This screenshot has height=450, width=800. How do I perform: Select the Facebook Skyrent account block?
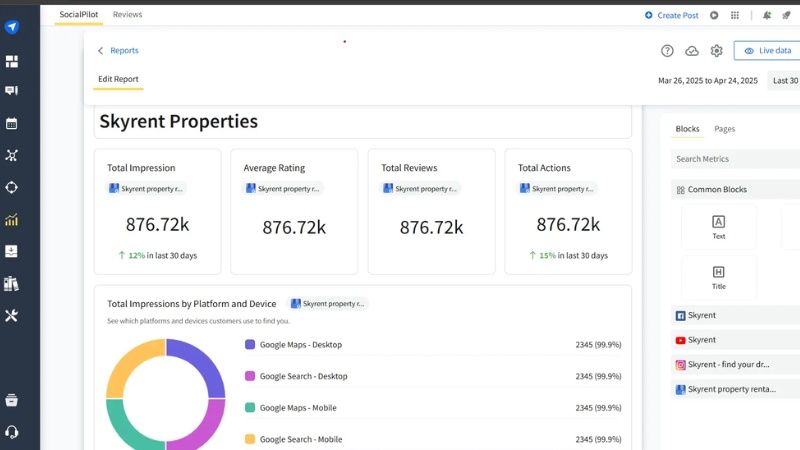736,315
